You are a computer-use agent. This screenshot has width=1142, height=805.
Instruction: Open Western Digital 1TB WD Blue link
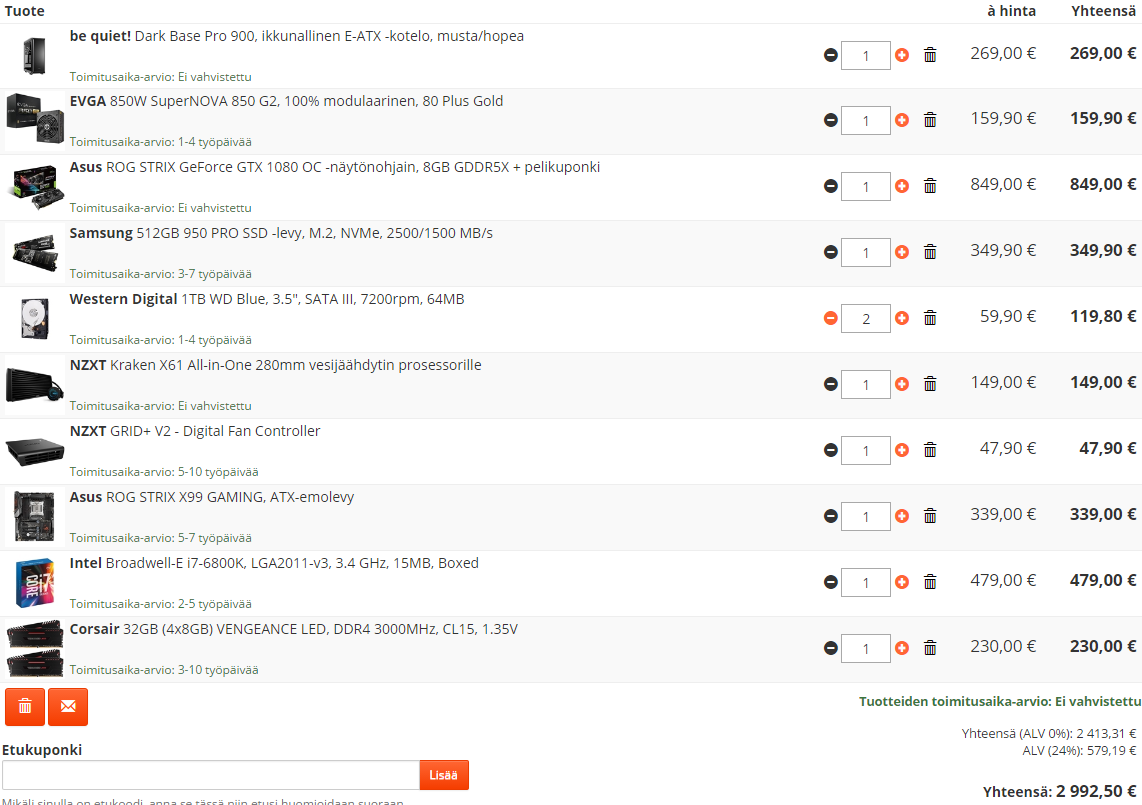[x=267, y=299]
